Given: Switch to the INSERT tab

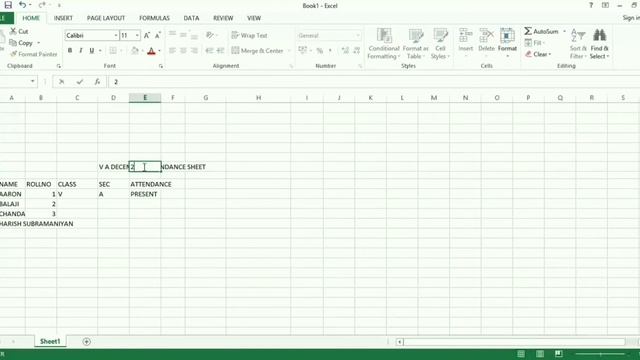Looking at the screenshot, I should pos(63,18).
